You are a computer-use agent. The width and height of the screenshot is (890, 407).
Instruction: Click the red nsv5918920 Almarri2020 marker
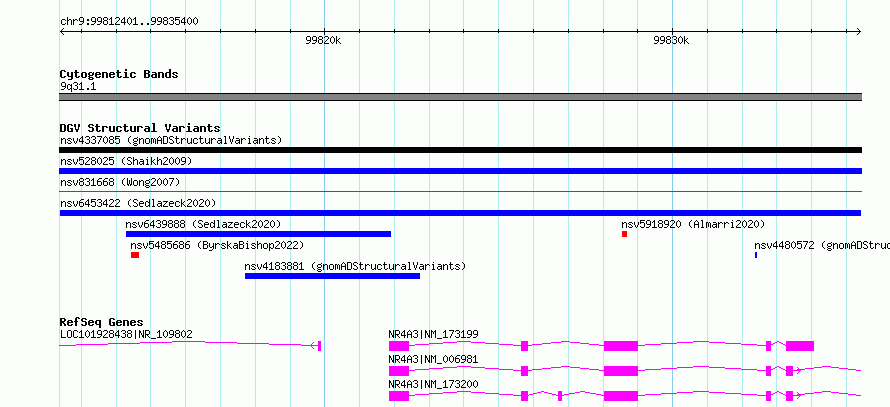624,234
